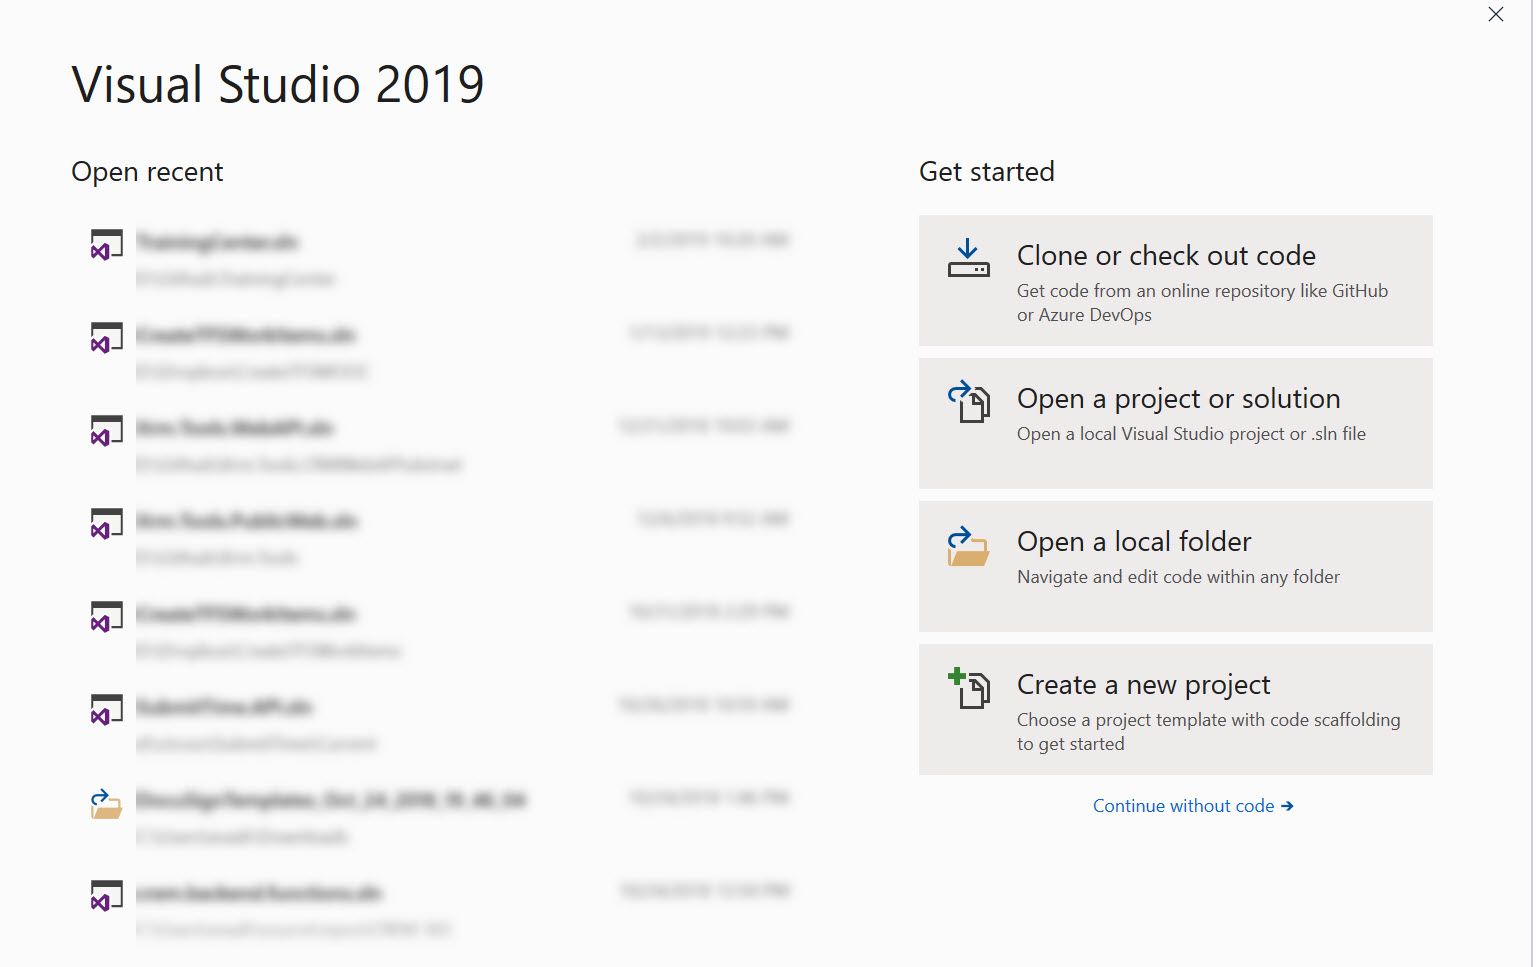
Task: Follow the 'Continue without code' link
Action: pyautogui.click(x=1193, y=806)
